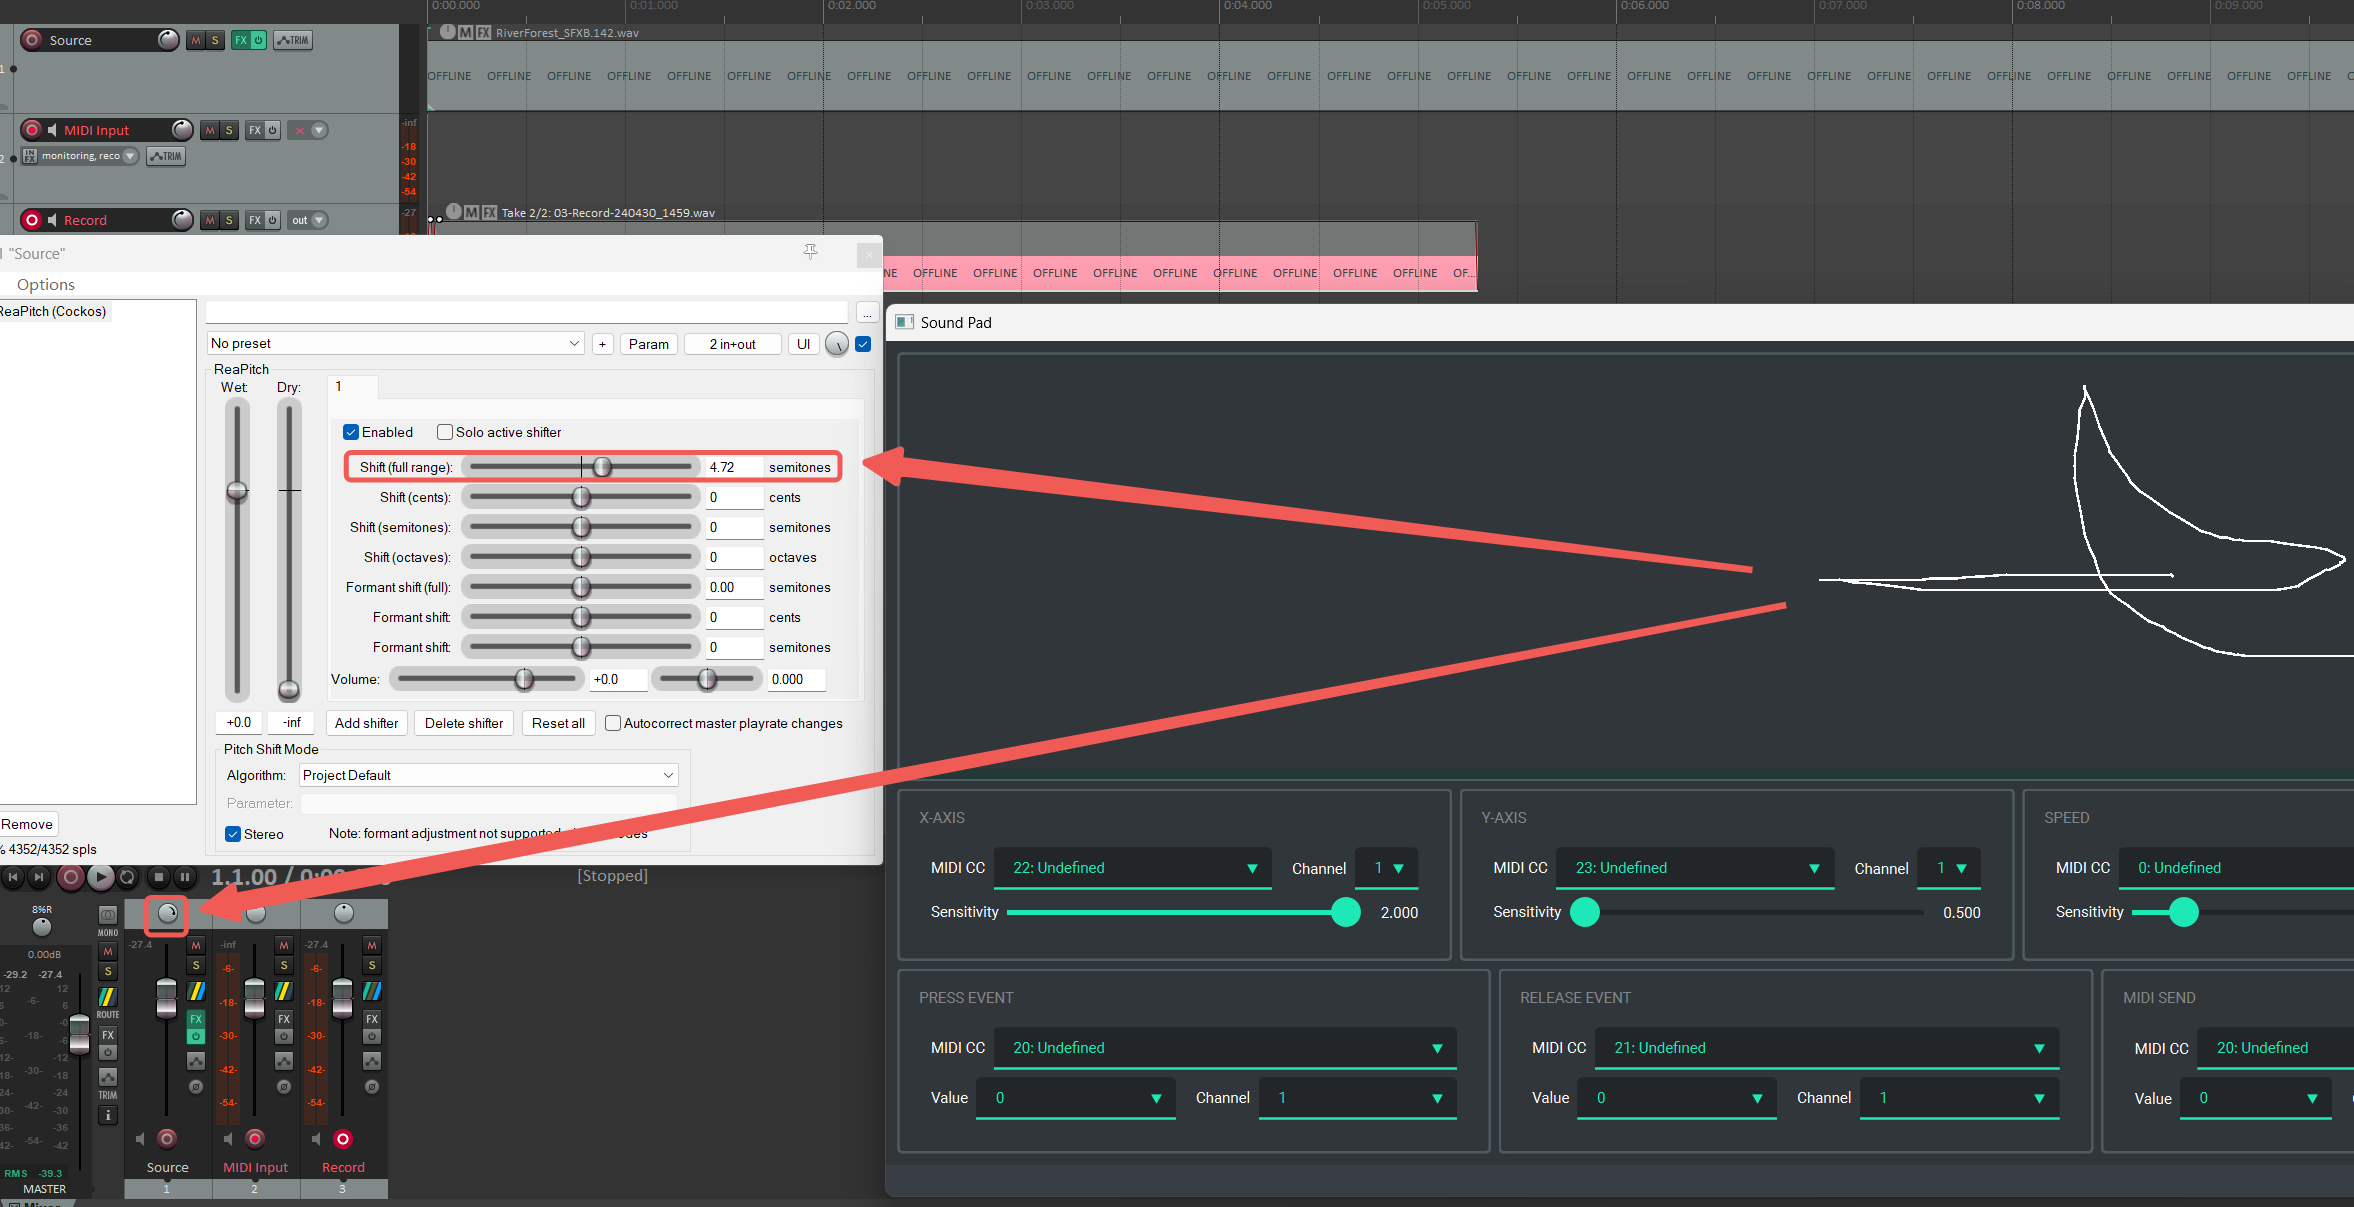Click the master info (i) button
Viewport: 2354px width, 1207px height.
point(108,1115)
